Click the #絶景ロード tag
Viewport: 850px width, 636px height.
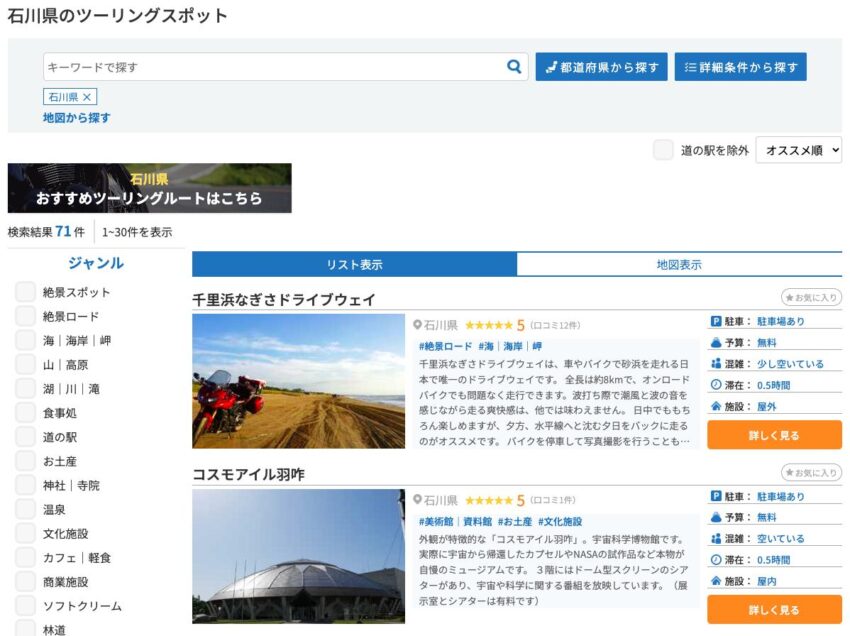pyautogui.click(x=445, y=346)
